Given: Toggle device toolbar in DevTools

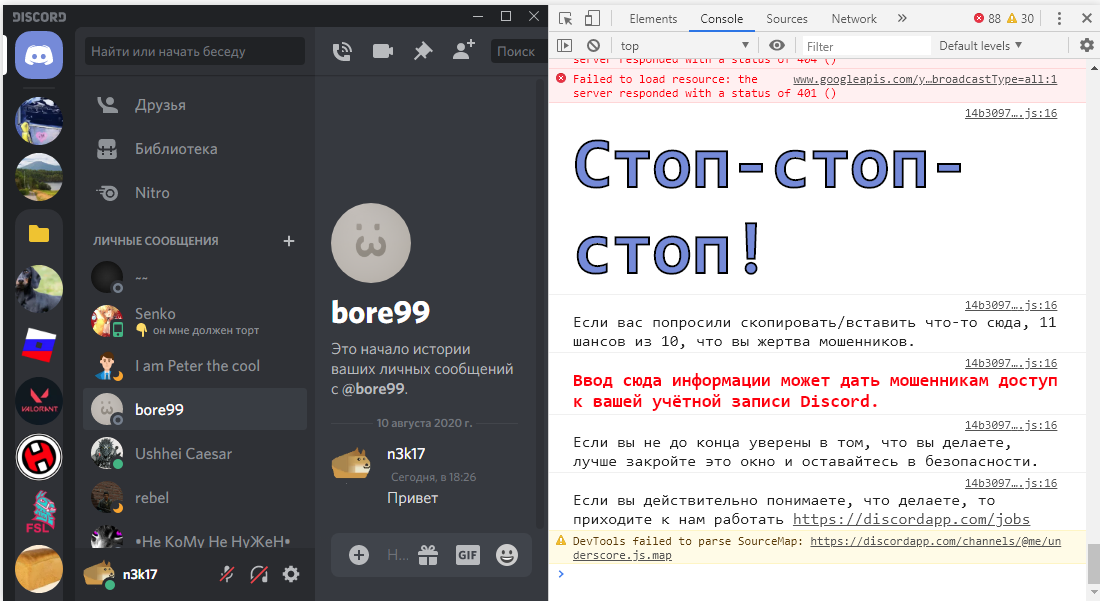Looking at the screenshot, I should 592,18.
